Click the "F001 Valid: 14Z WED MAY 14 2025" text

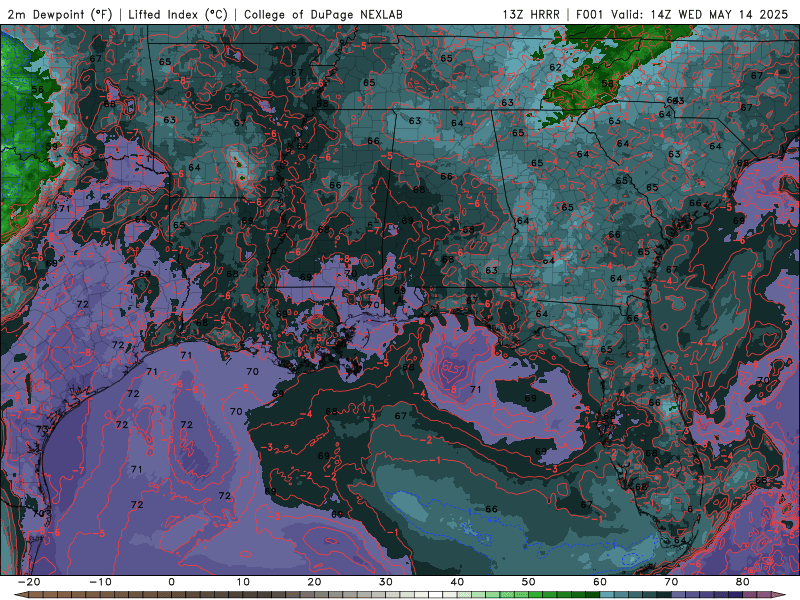(x=682, y=14)
